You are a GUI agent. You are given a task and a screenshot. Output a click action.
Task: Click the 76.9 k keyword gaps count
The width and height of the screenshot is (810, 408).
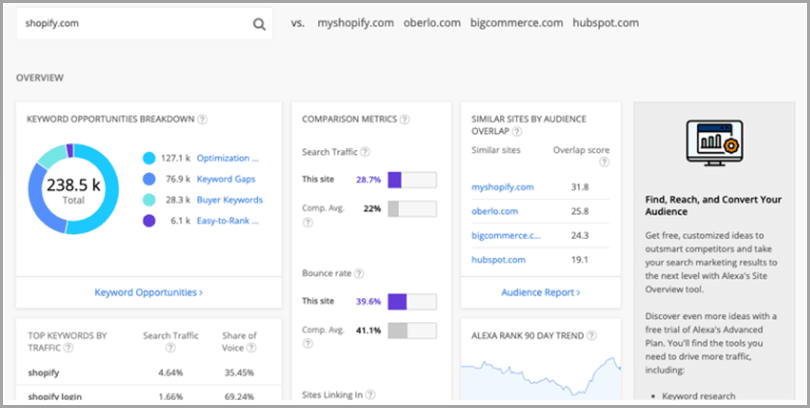[x=178, y=179]
